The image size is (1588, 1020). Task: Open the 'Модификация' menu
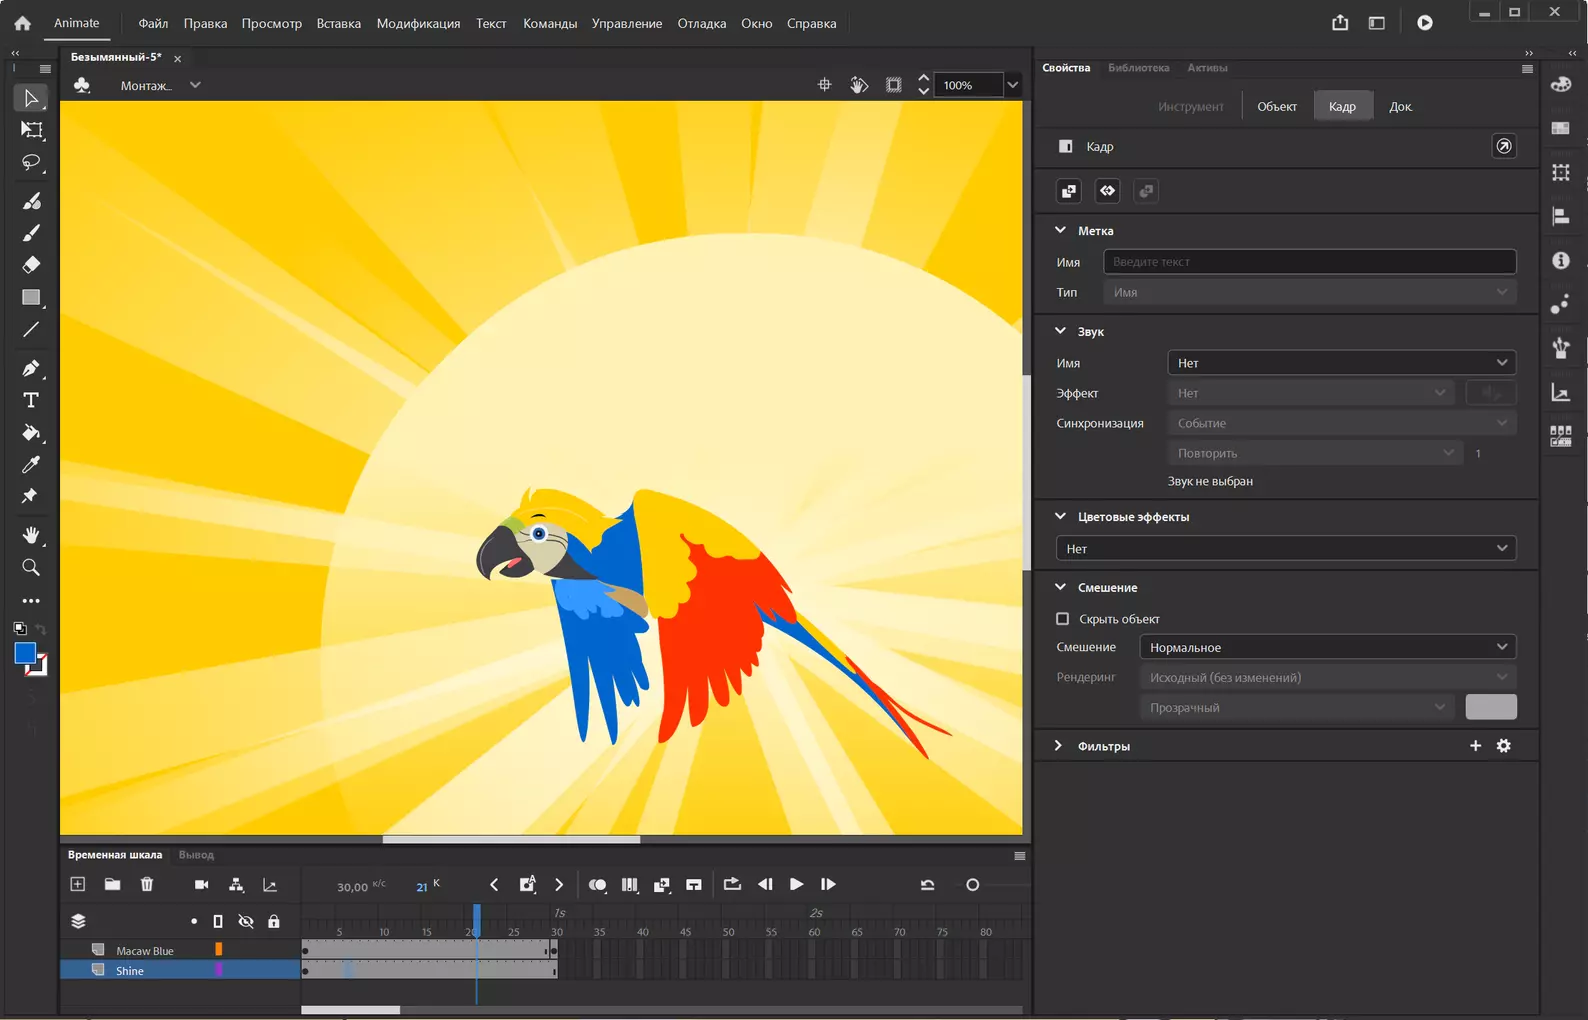click(418, 23)
